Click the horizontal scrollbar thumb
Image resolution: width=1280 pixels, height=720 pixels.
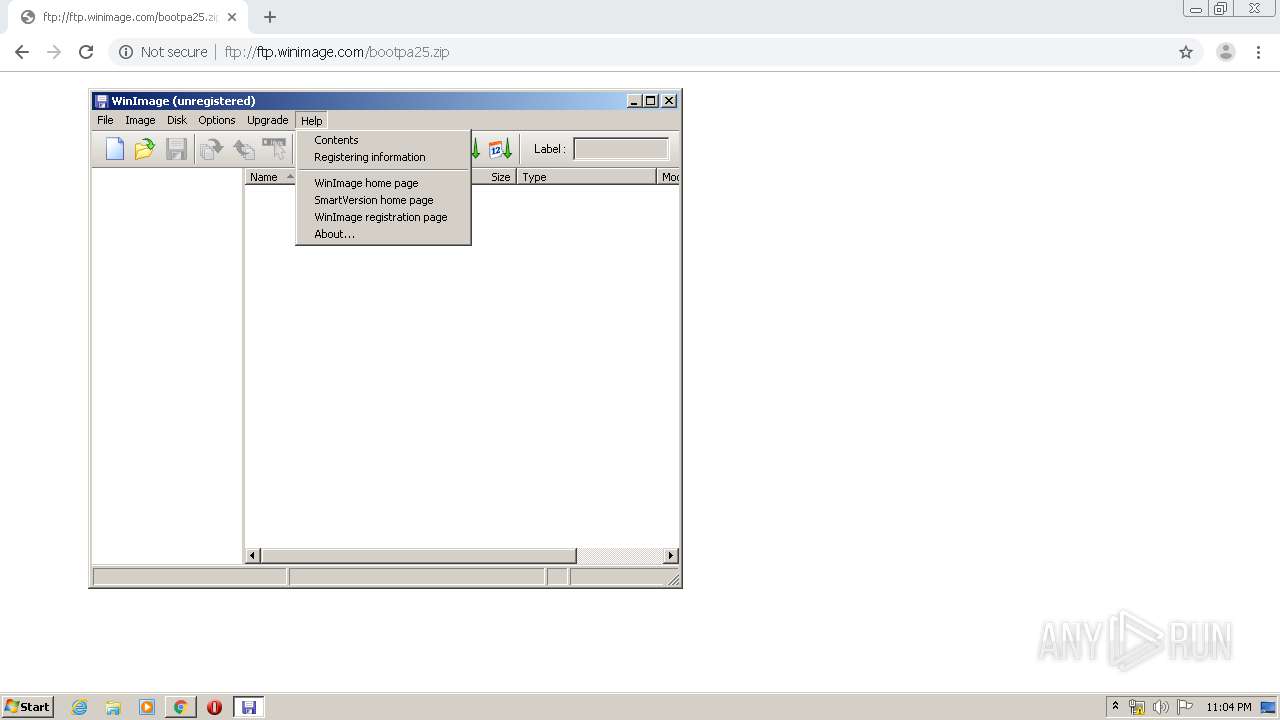[418, 556]
